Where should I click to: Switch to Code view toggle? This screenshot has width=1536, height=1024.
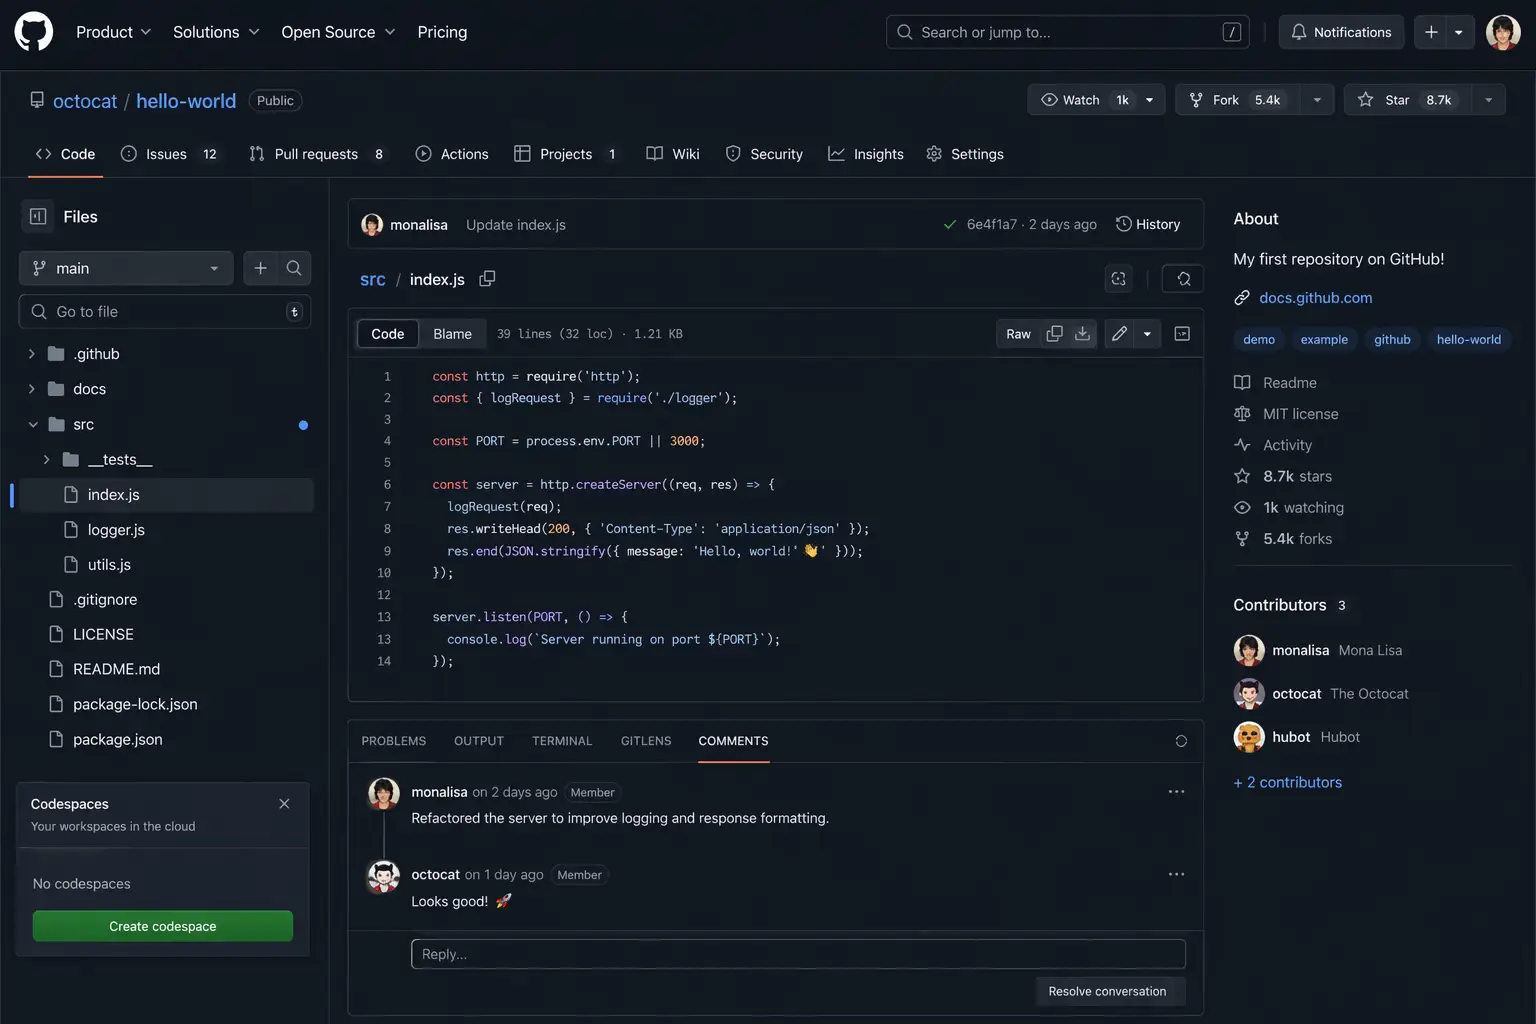click(x=387, y=334)
